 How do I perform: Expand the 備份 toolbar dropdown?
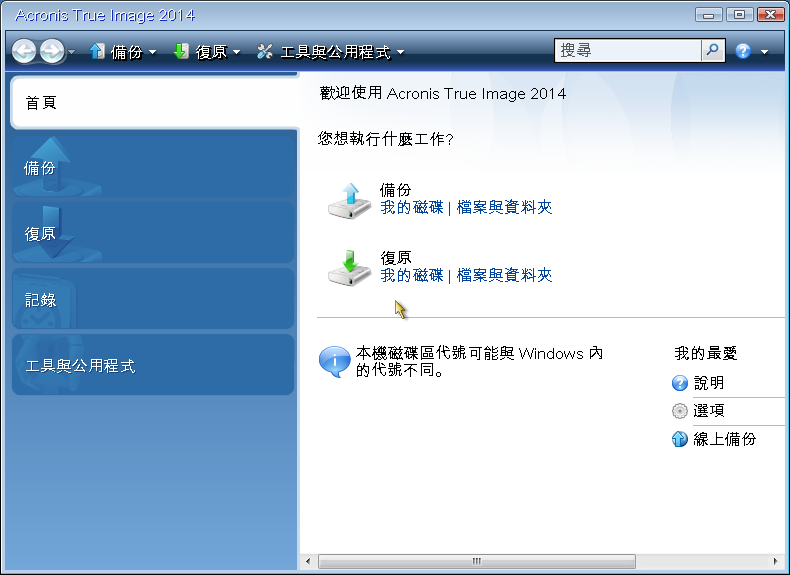(153, 52)
